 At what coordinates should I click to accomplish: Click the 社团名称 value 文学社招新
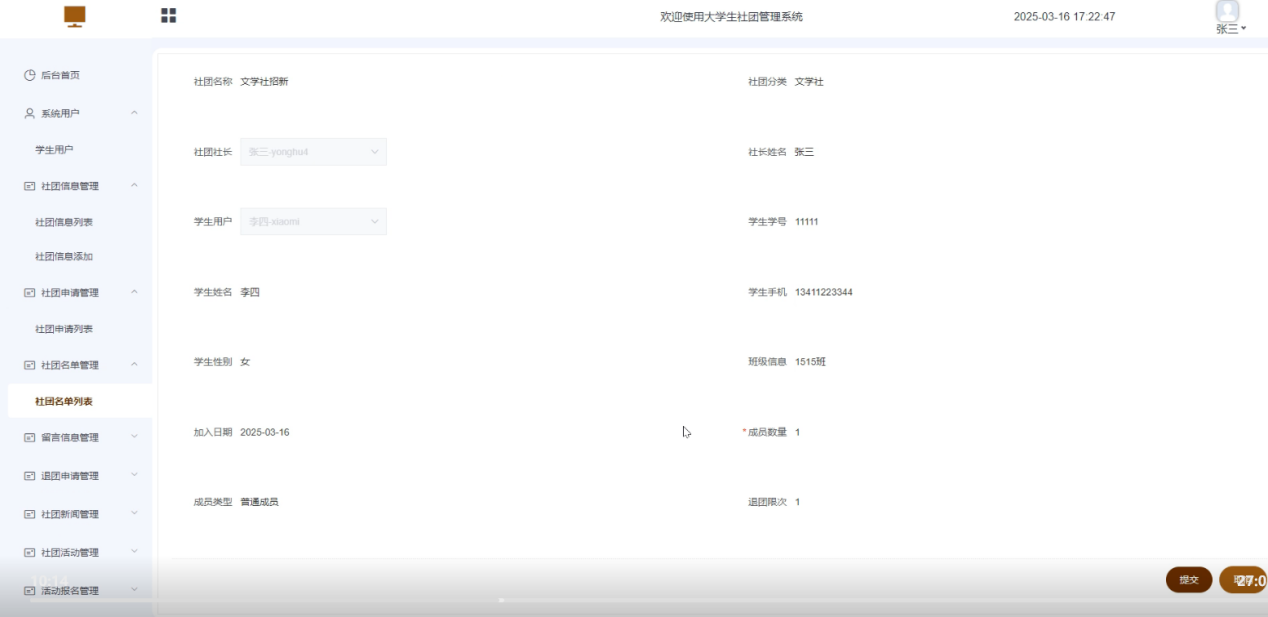(264, 82)
